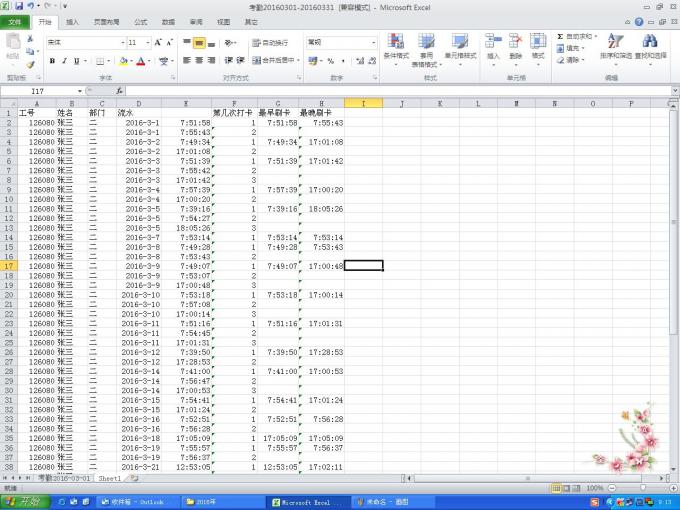Click the Copy icon in clipboard group

(30, 52)
